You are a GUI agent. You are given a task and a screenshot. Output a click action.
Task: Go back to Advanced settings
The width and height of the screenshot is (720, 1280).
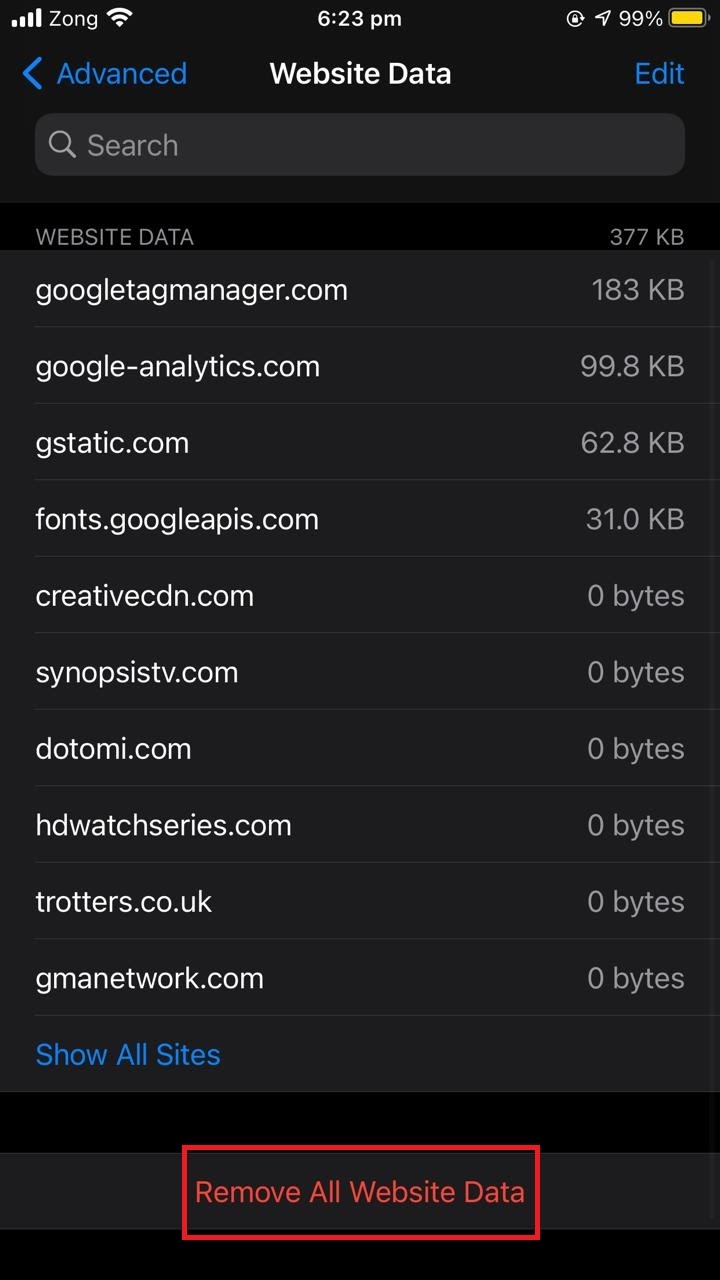(104, 73)
